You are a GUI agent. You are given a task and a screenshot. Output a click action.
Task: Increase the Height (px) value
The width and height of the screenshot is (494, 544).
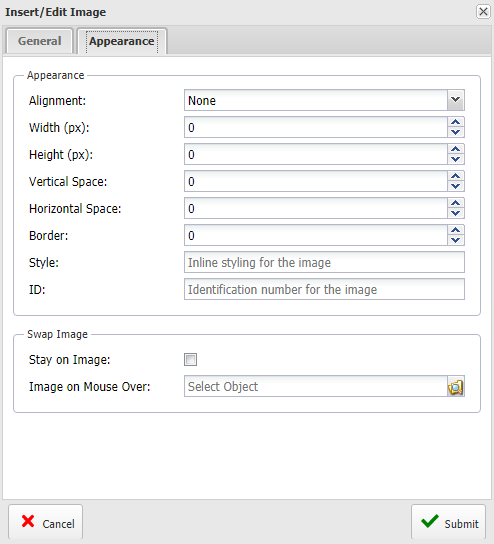(x=455, y=149)
